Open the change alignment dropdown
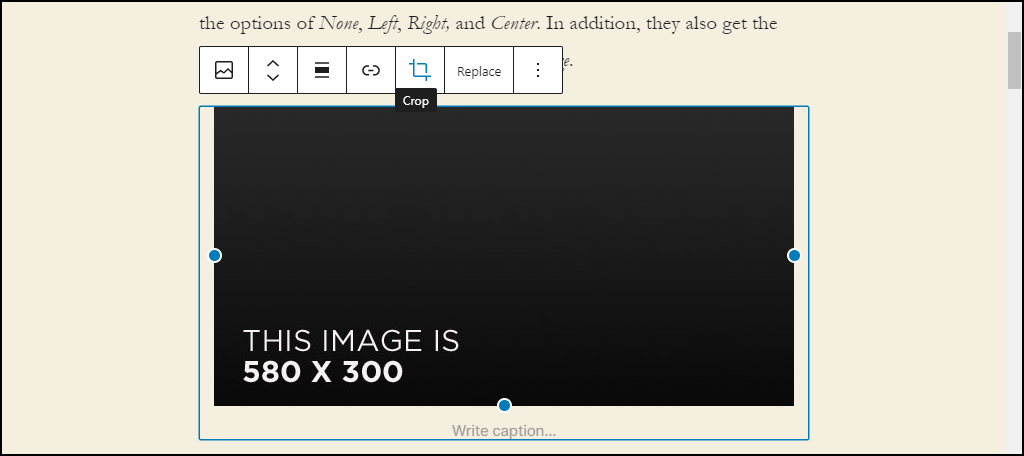Viewport: 1024px width, 456px height. (322, 70)
